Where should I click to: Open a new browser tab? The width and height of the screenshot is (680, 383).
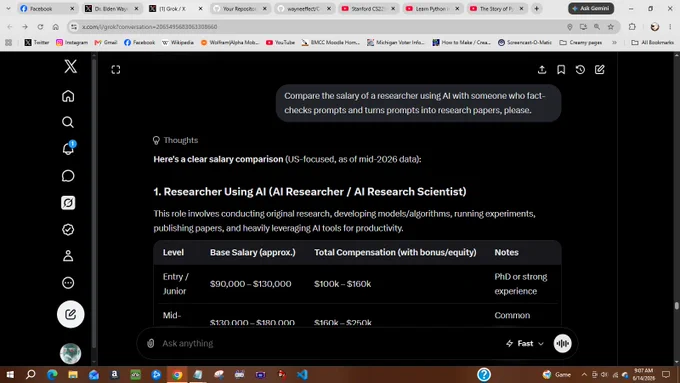click(536, 8)
